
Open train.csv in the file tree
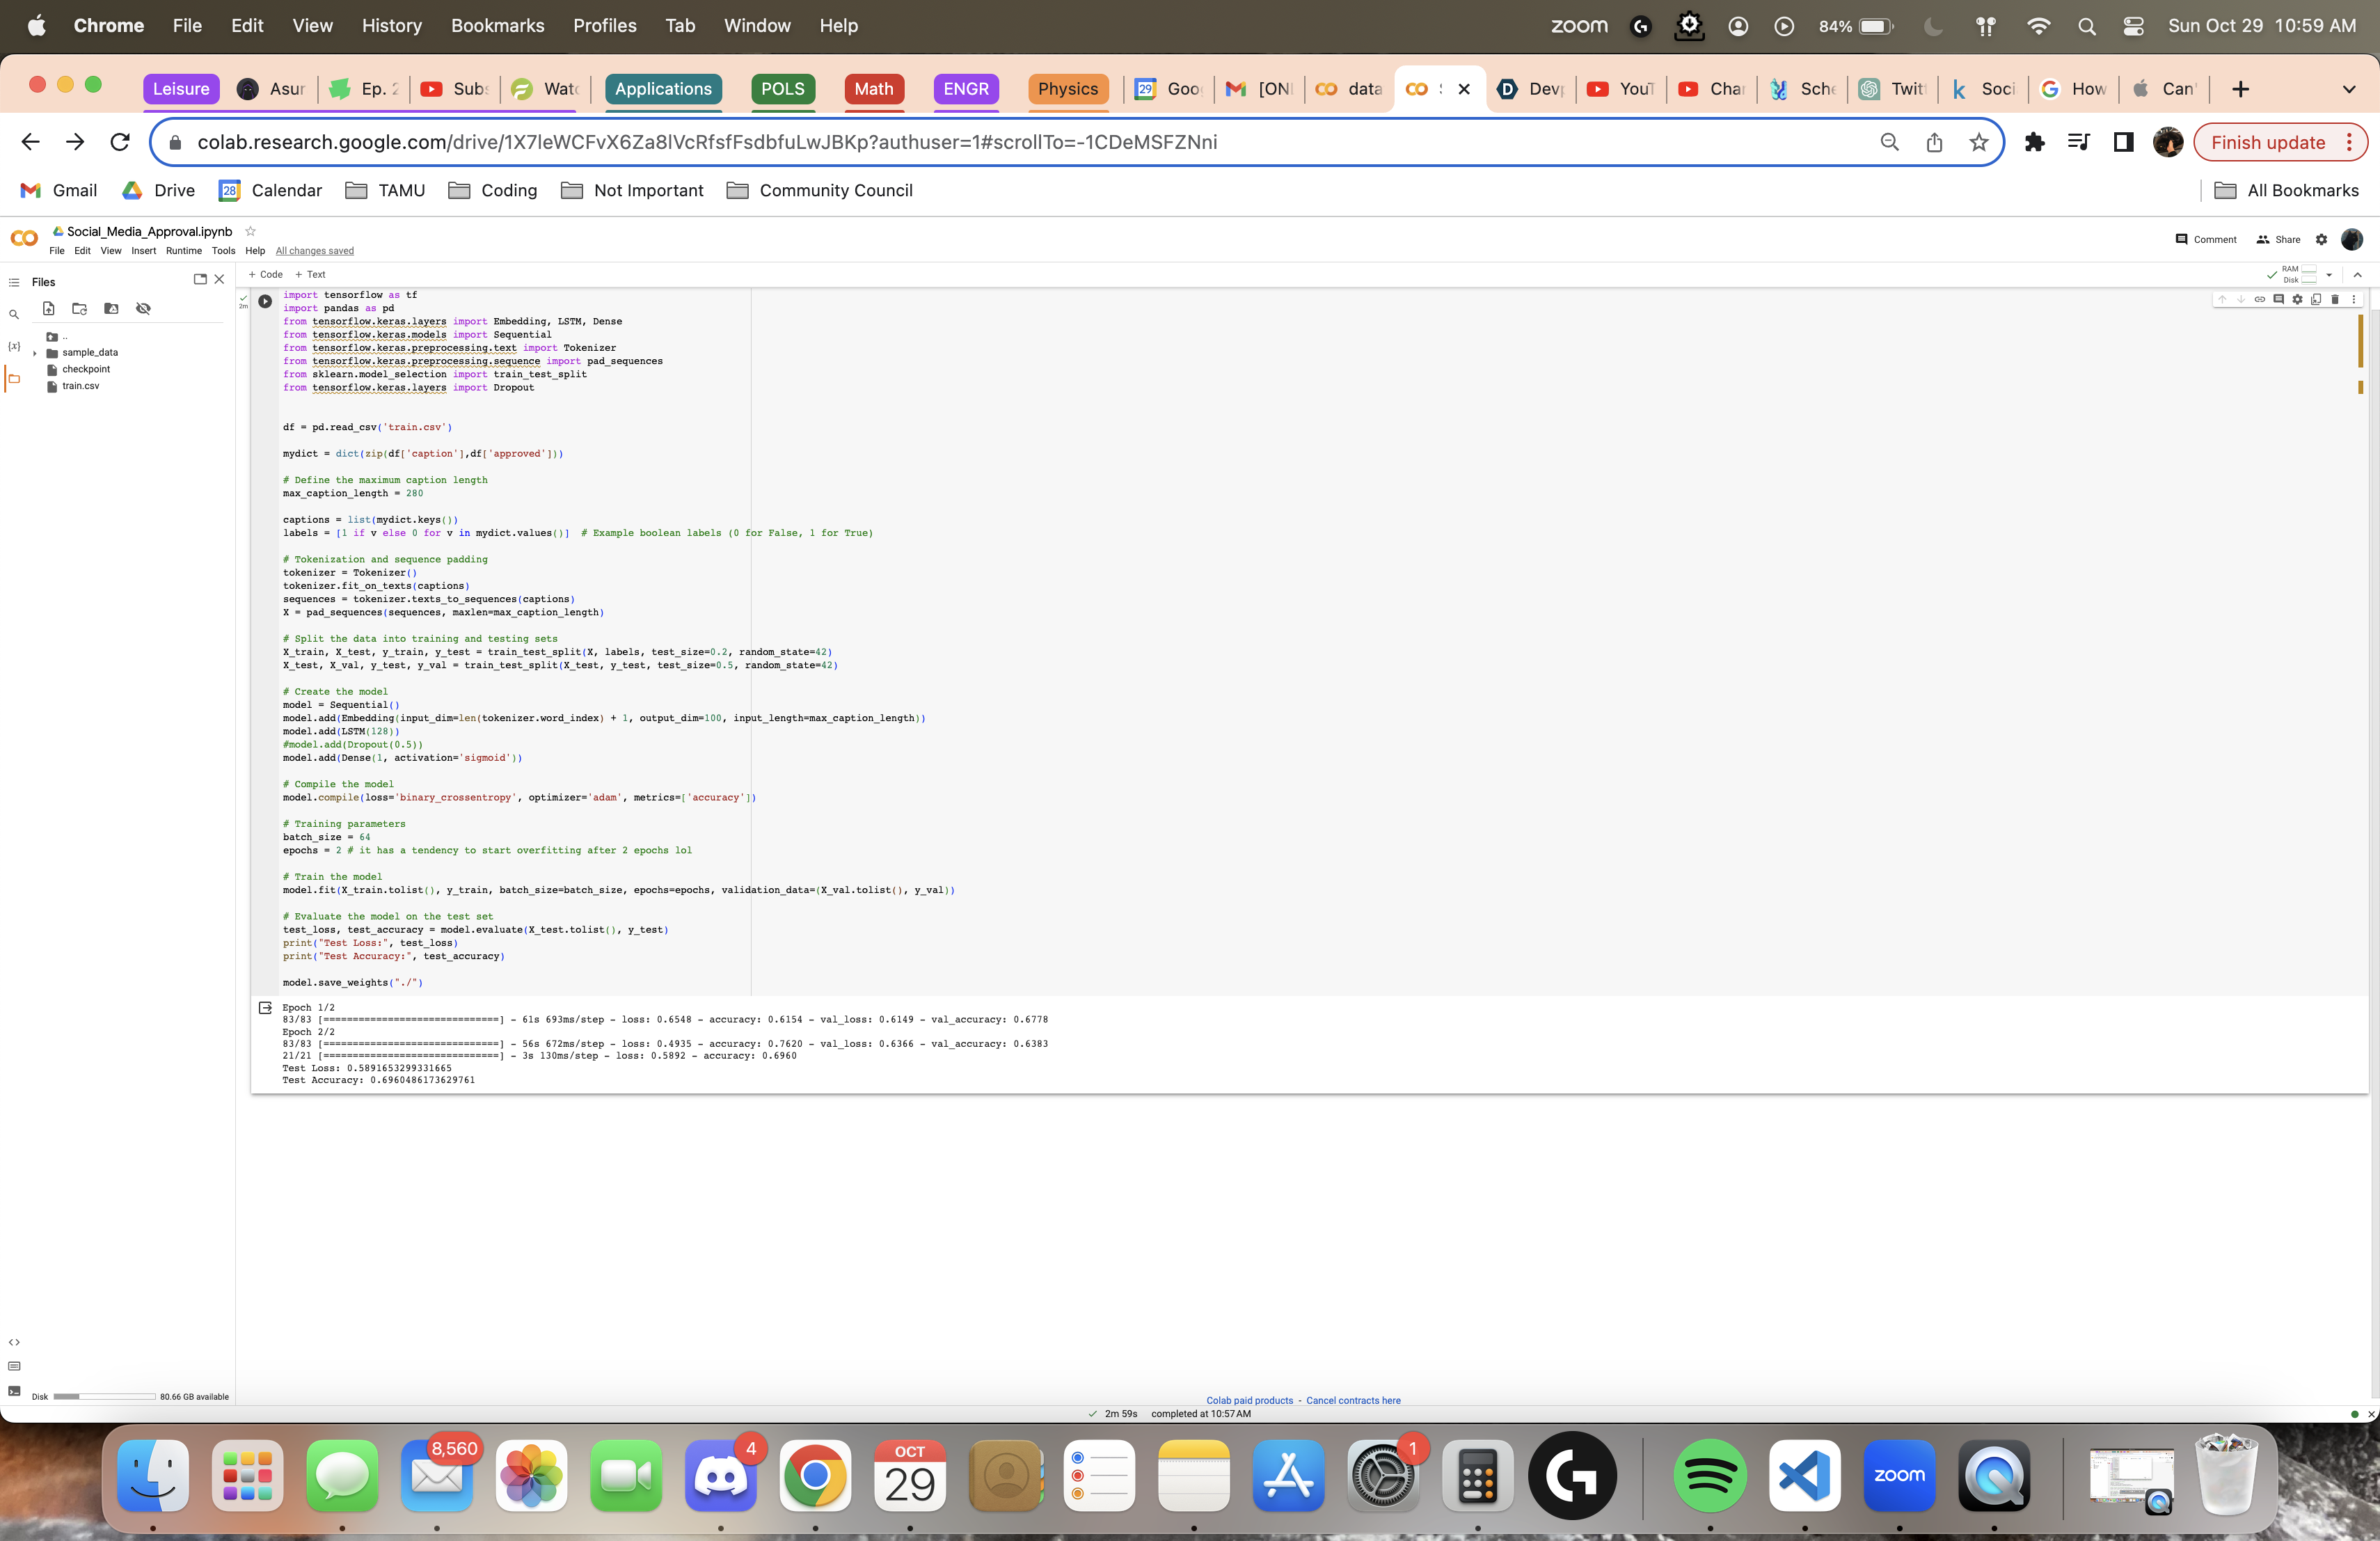80,386
